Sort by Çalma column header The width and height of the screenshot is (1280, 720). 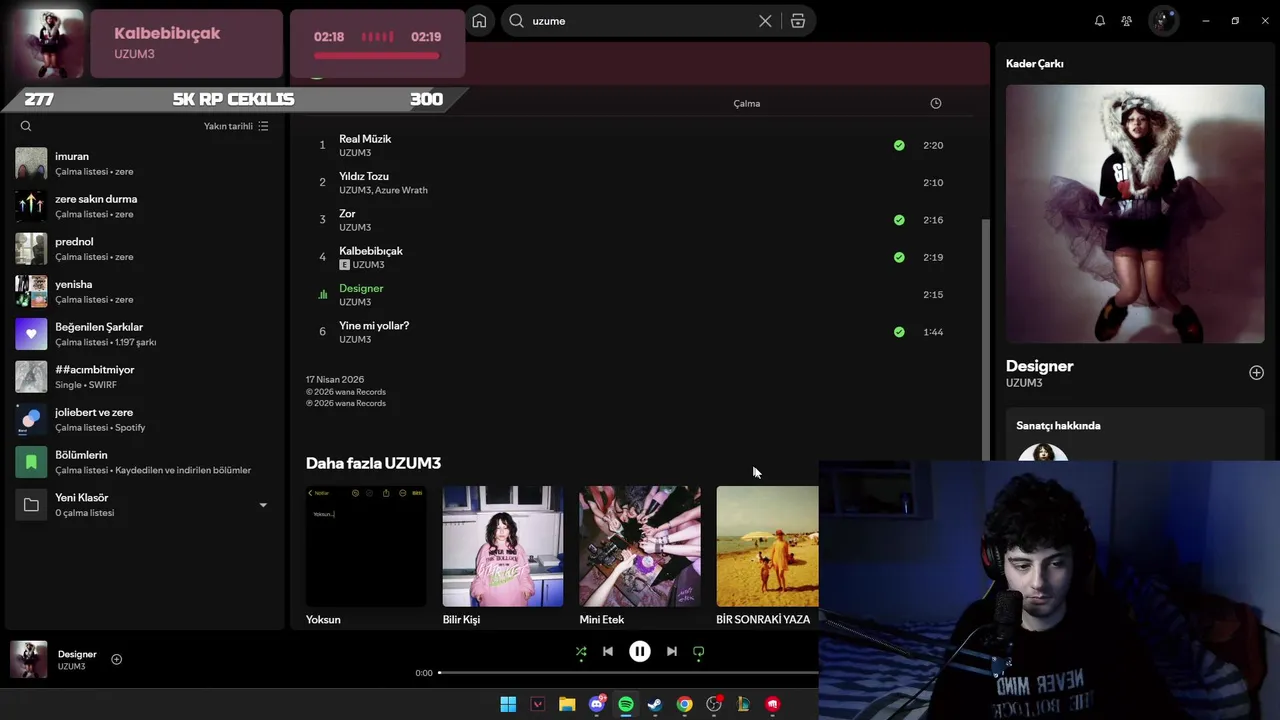coord(747,103)
